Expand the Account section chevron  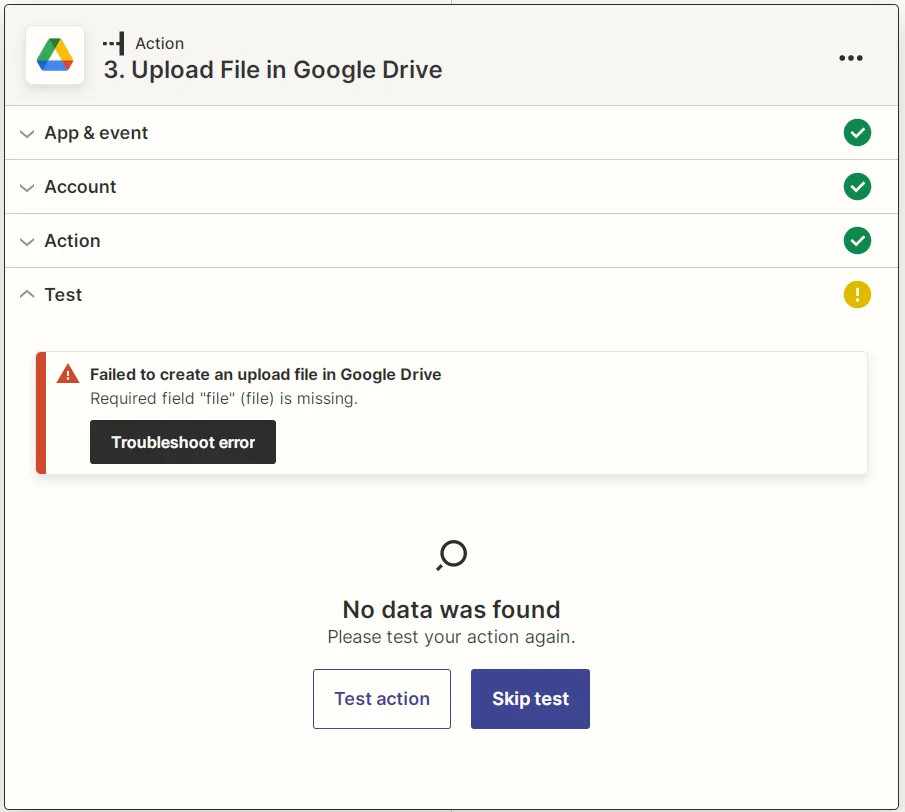26,186
